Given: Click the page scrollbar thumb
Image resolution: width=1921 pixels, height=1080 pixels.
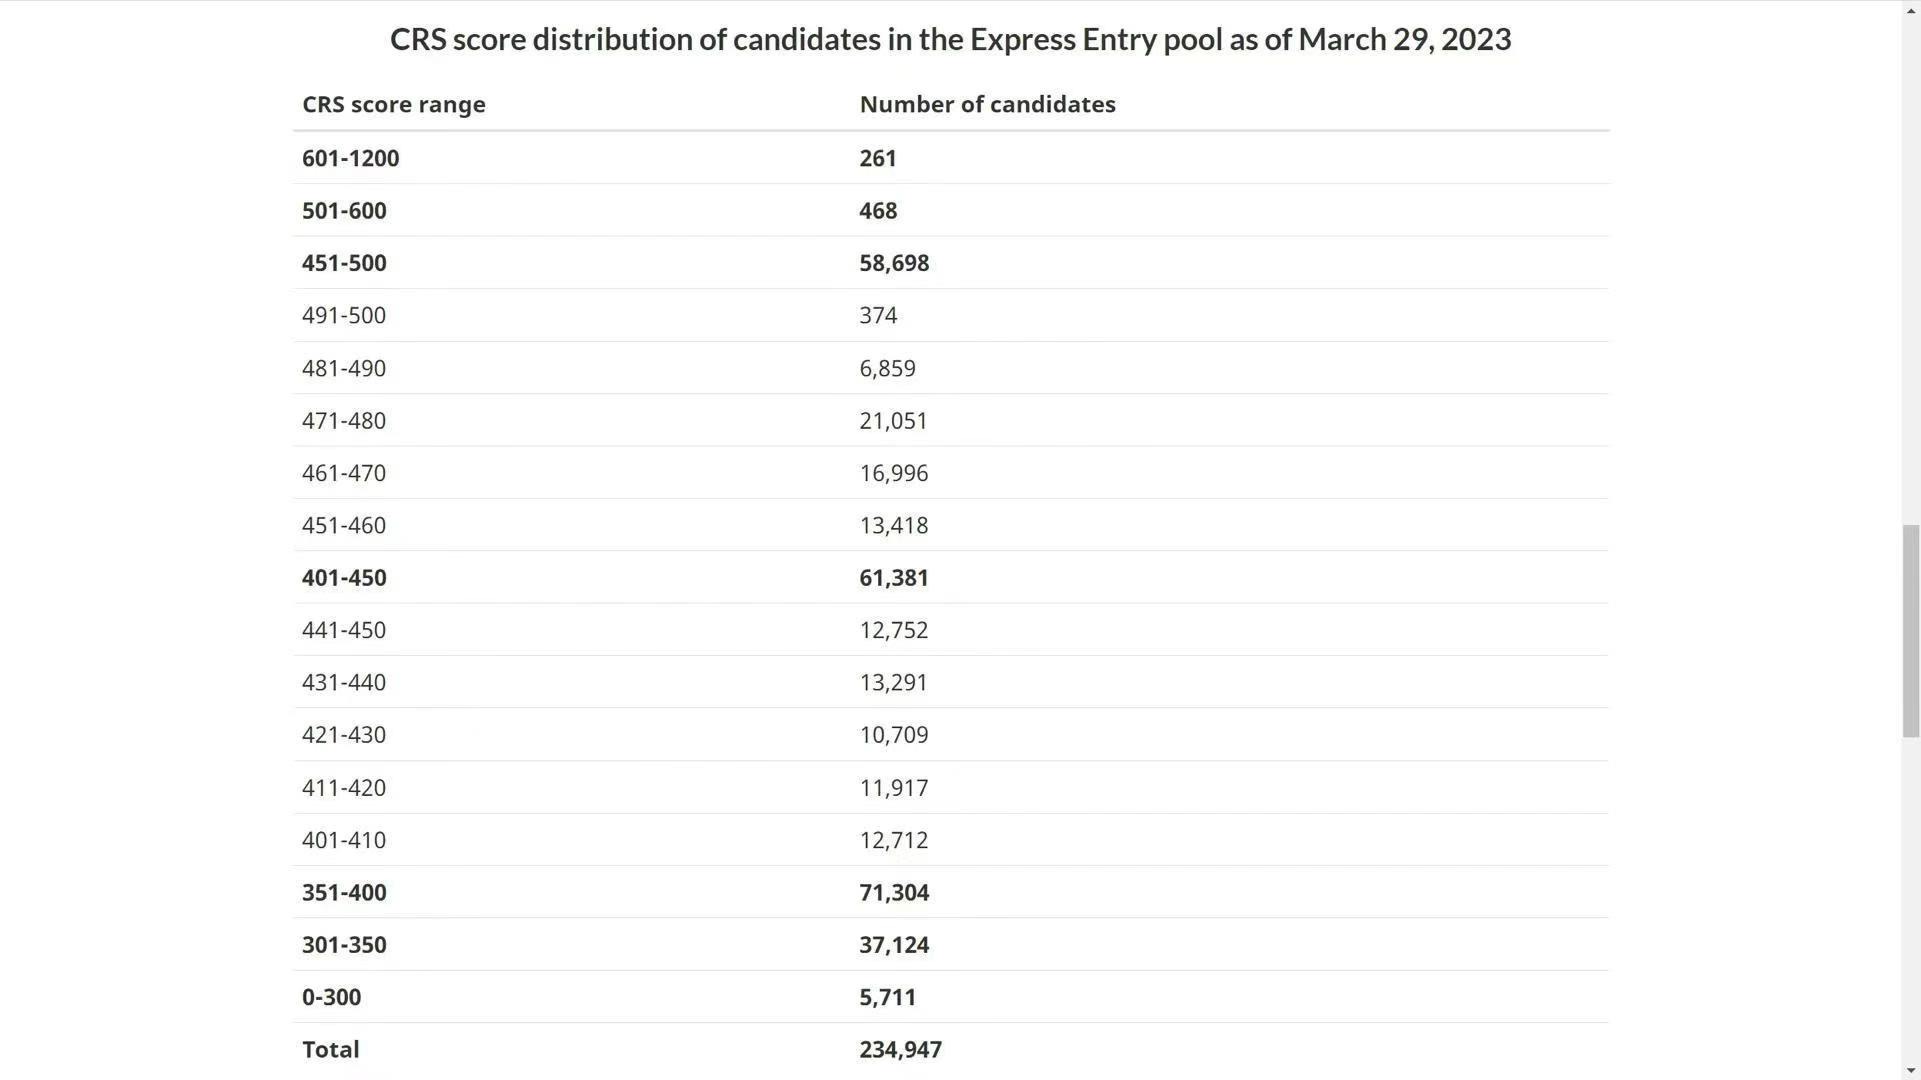Looking at the screenshot, I should [1910, 631].
